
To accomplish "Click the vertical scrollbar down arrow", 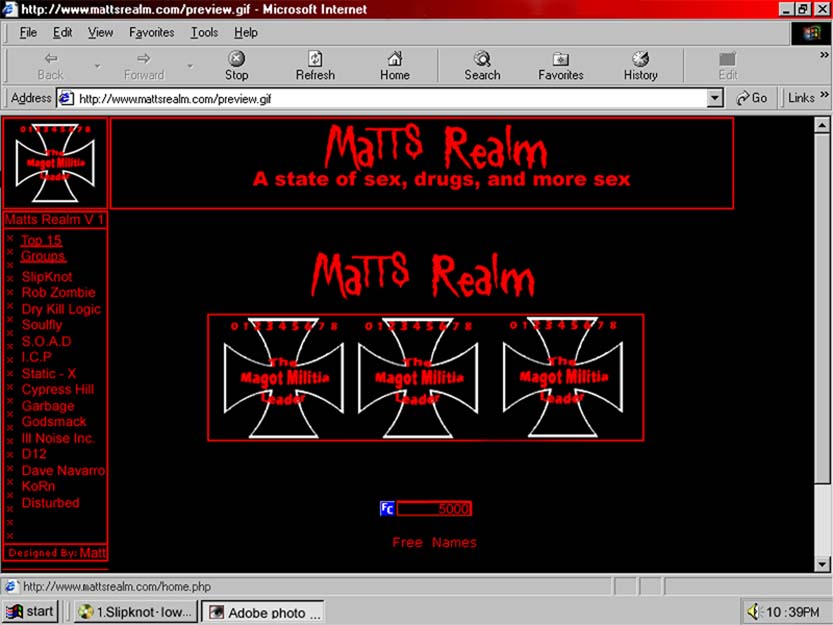I will click(822, 564).
